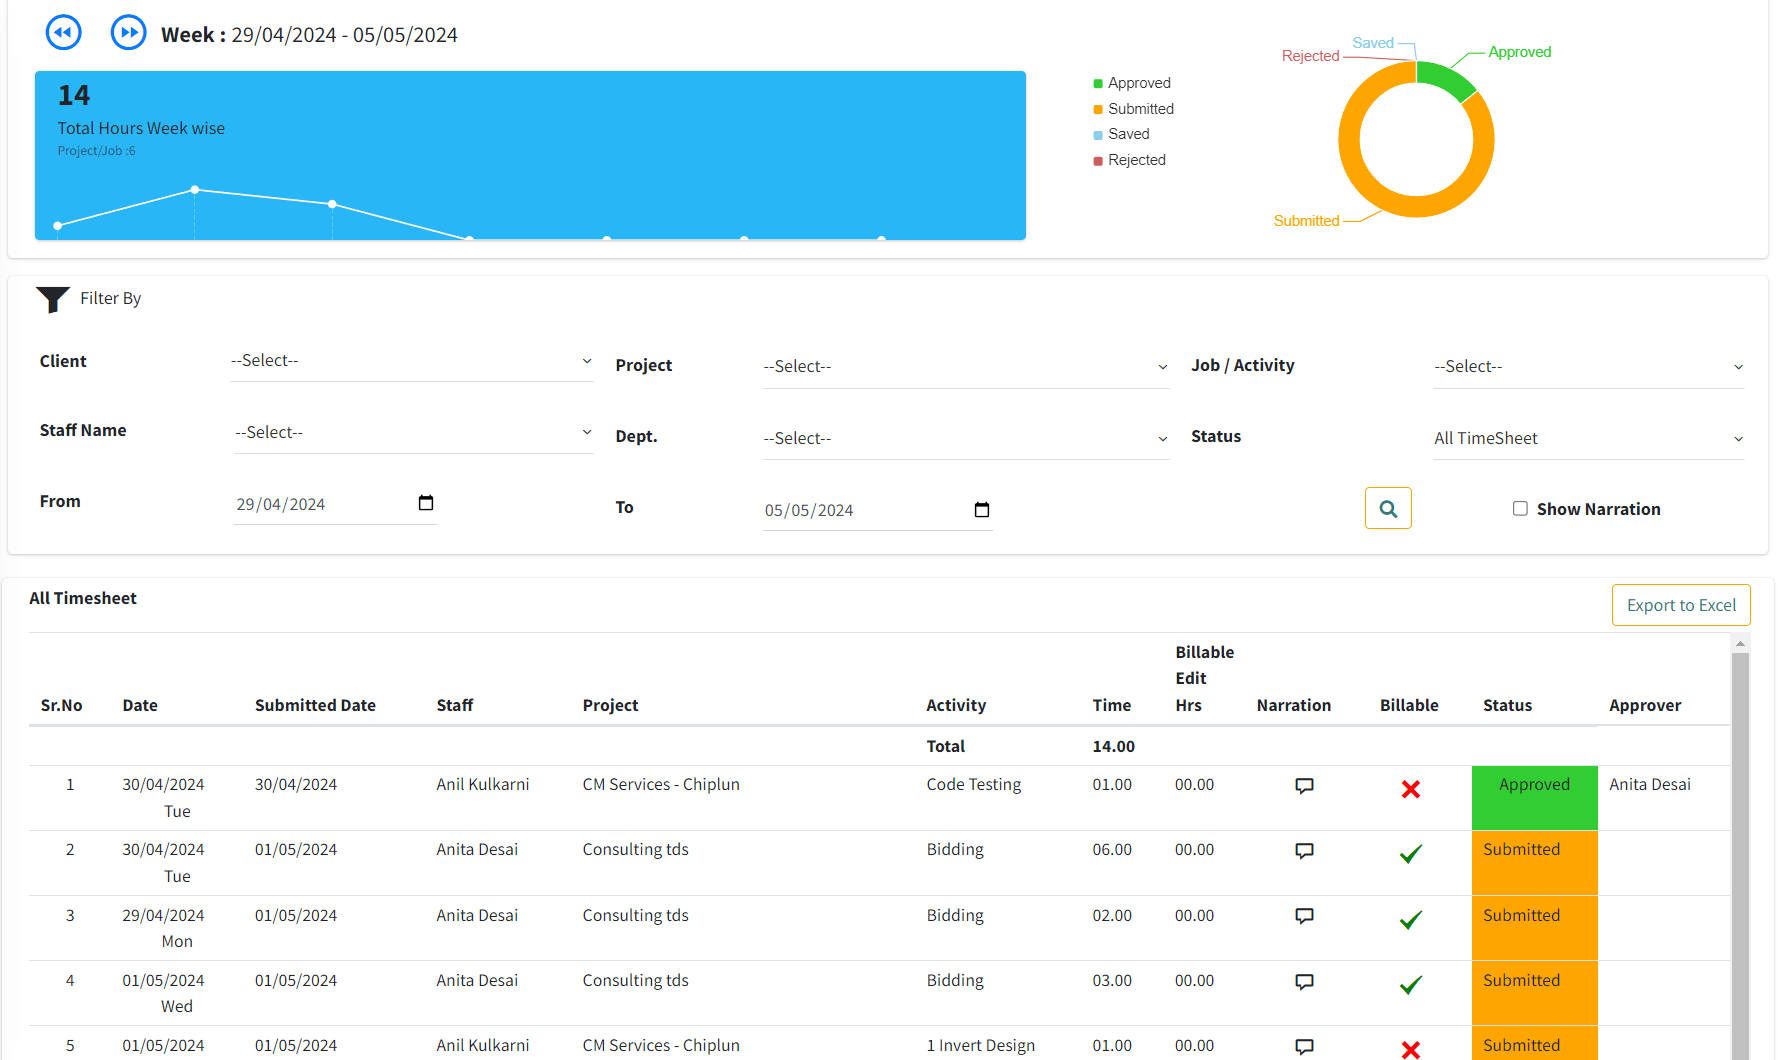Go to the next week using the forward icon
The image size is (1778, 1060).
[128, 33]
